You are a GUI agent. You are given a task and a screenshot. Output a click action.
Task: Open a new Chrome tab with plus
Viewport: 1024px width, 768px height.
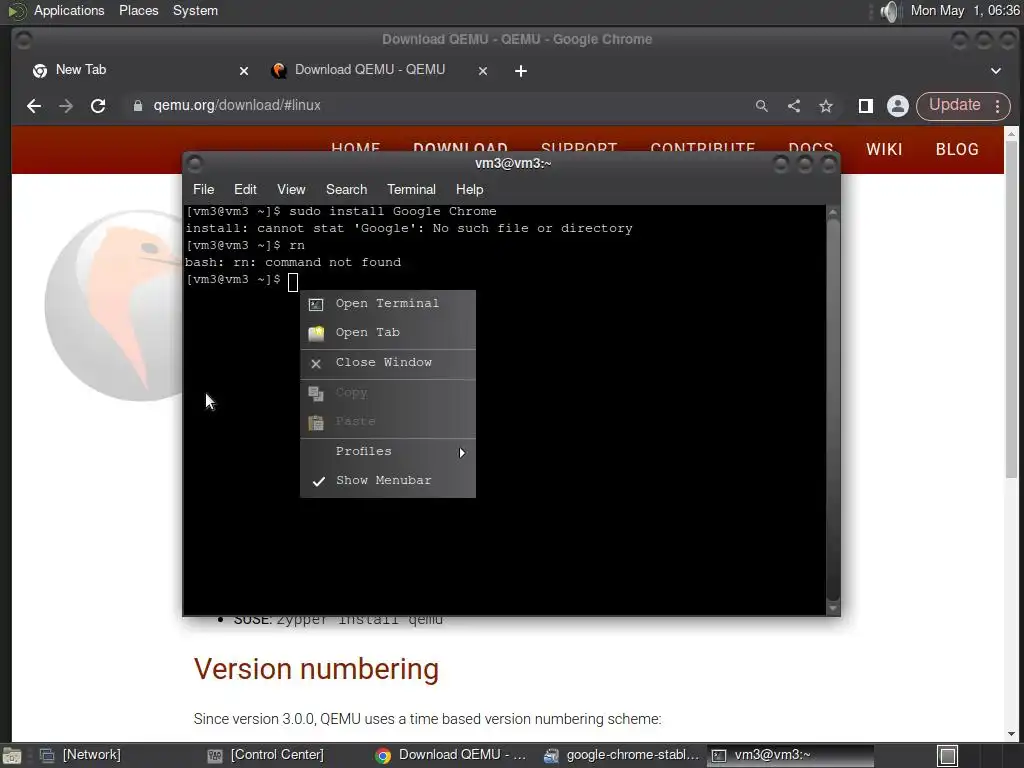pyautogui.click(x=520, y=71)
